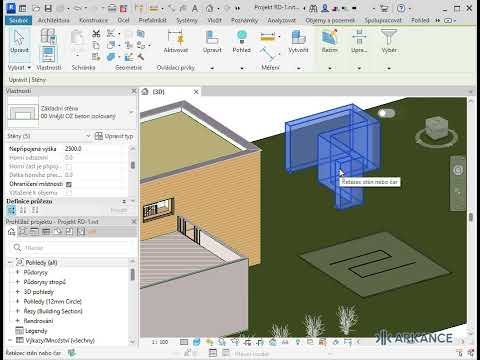480x360 pixels.
Task: Toggle the Vztažené k objemu checkbox
Action: coord(69,193)
